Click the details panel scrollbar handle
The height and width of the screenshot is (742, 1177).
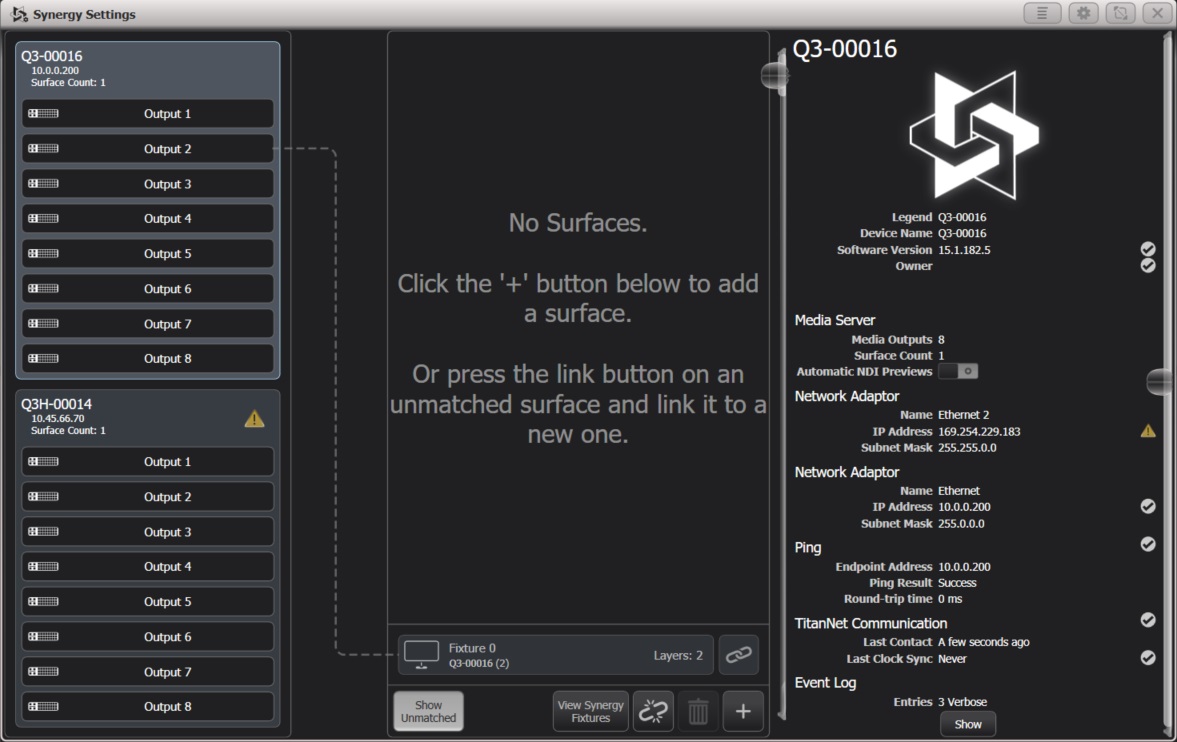tap(1160, 381)
